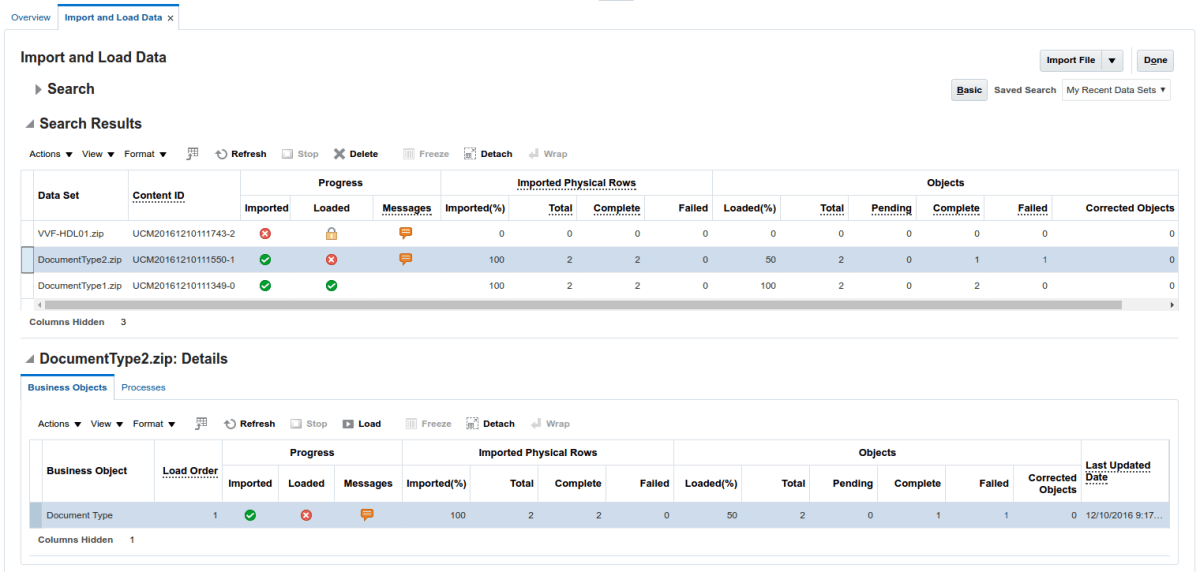Click Query By Example icon in Search Results
This screenshot has height=572, width=1200.
pyautogui.click(x=193, y=154)
